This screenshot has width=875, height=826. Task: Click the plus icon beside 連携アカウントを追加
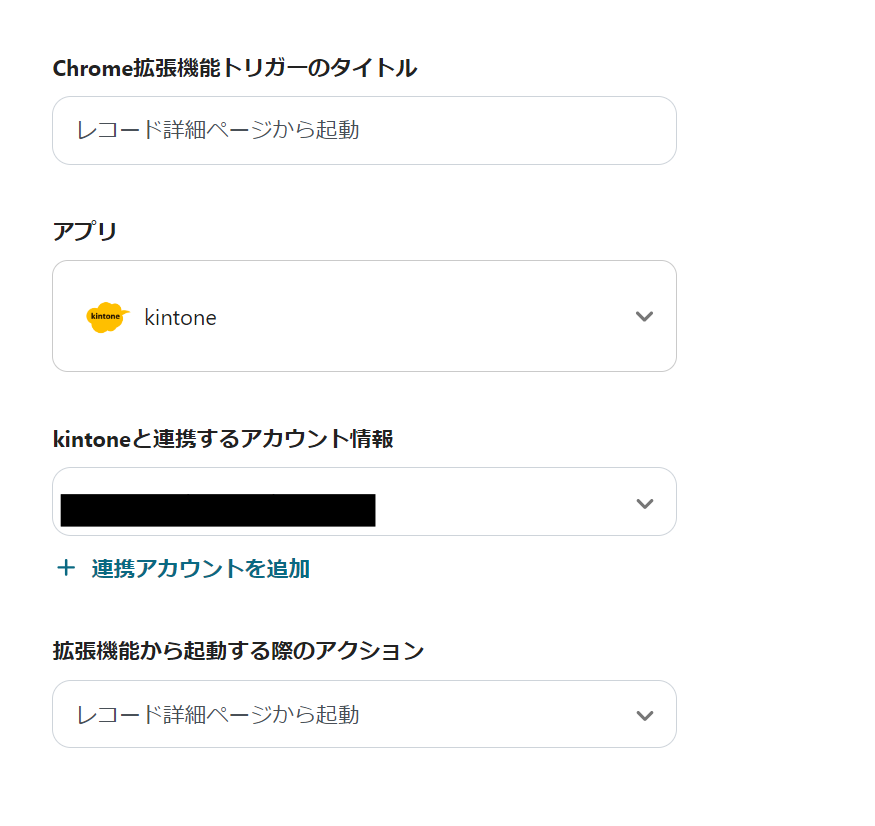(66, 568)
